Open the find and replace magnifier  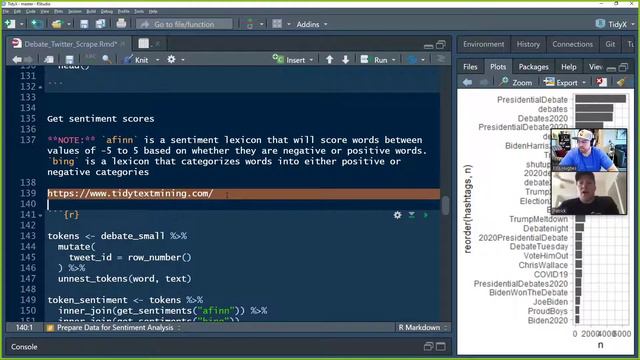107,60
